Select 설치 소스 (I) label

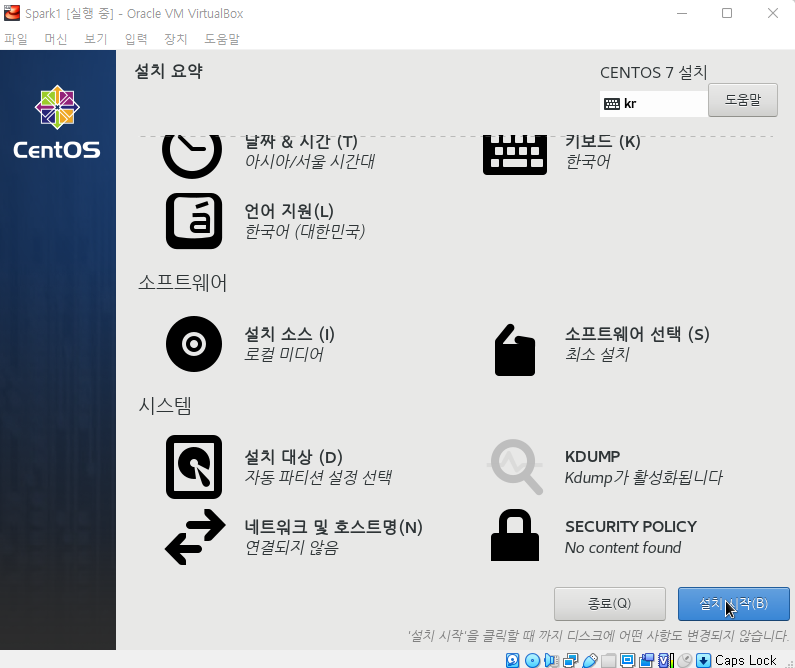290,334
